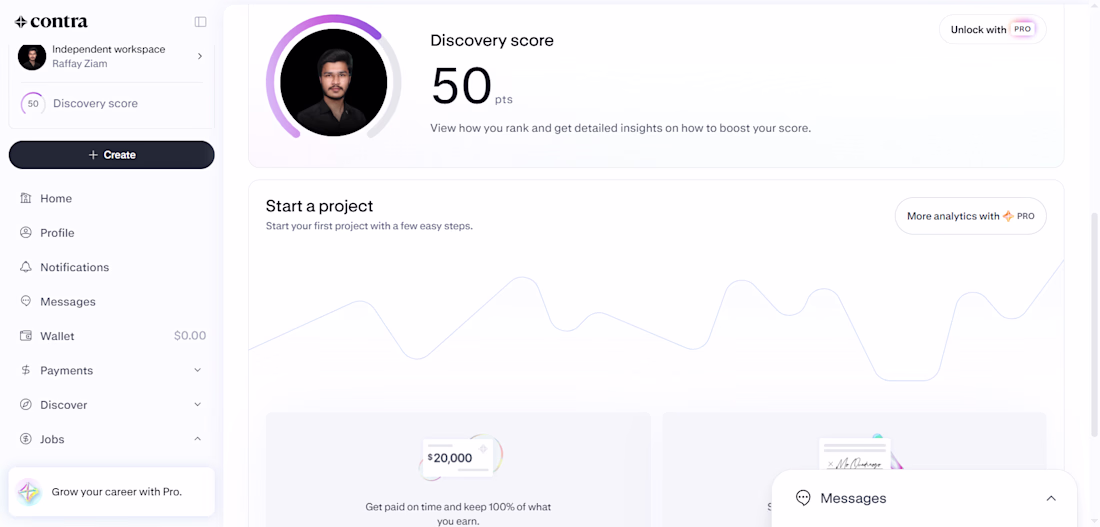Viewport: 1100px width, 527px height.
Task: Click the Create button
Action: [x=112, y=155]
